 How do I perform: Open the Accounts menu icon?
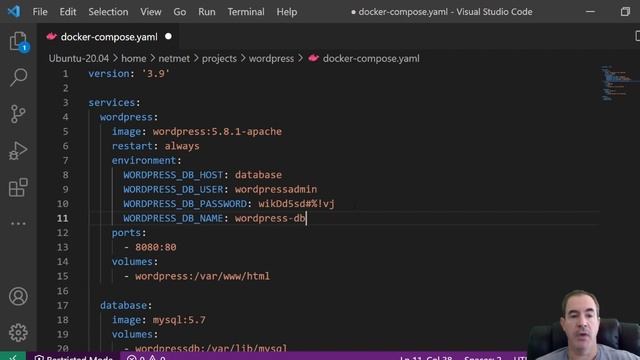click(18, 296)
